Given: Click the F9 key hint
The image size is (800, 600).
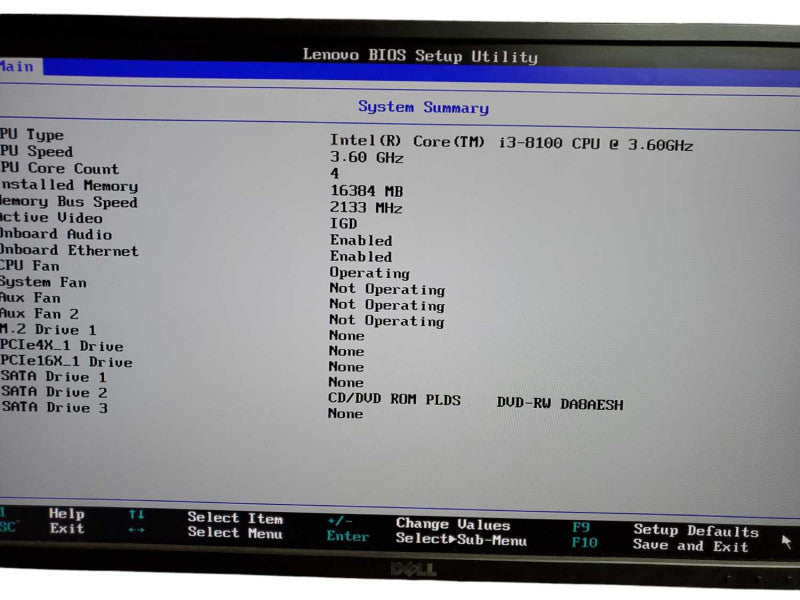Looking at the screenshot, I should [581, 527].
